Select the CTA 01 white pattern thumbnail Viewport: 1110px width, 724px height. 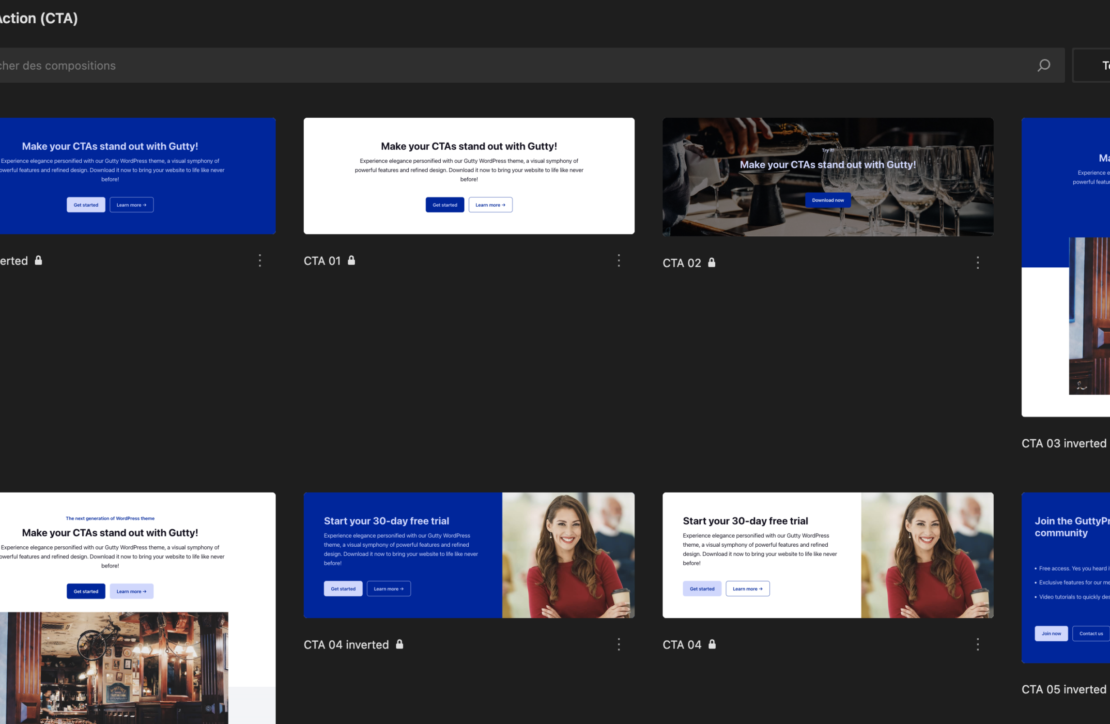469,176
